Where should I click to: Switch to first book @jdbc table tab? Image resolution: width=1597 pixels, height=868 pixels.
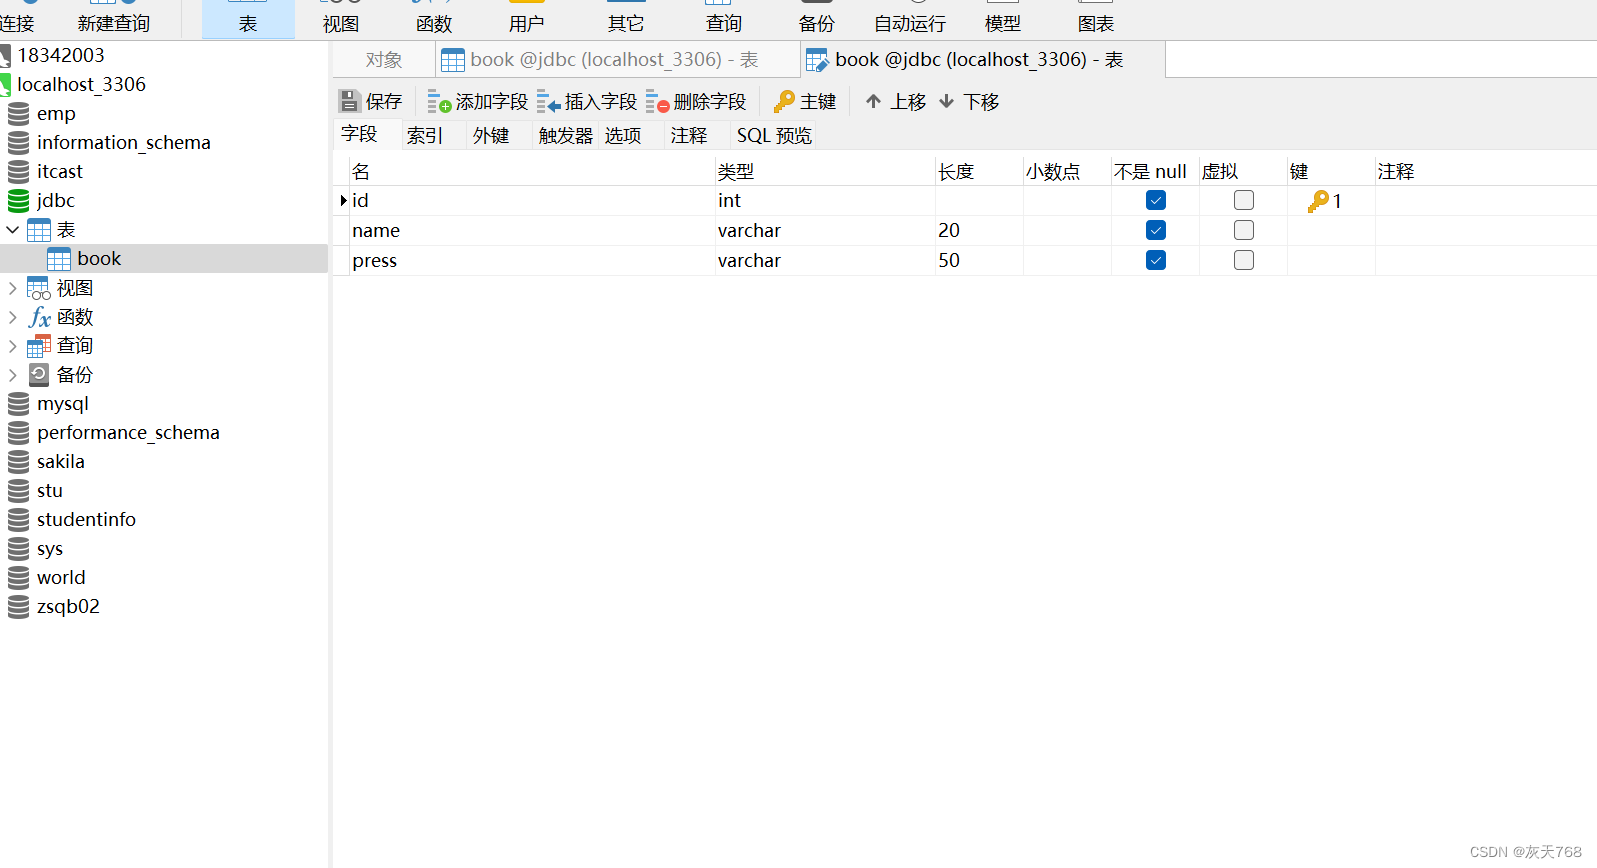coord(617,60)
